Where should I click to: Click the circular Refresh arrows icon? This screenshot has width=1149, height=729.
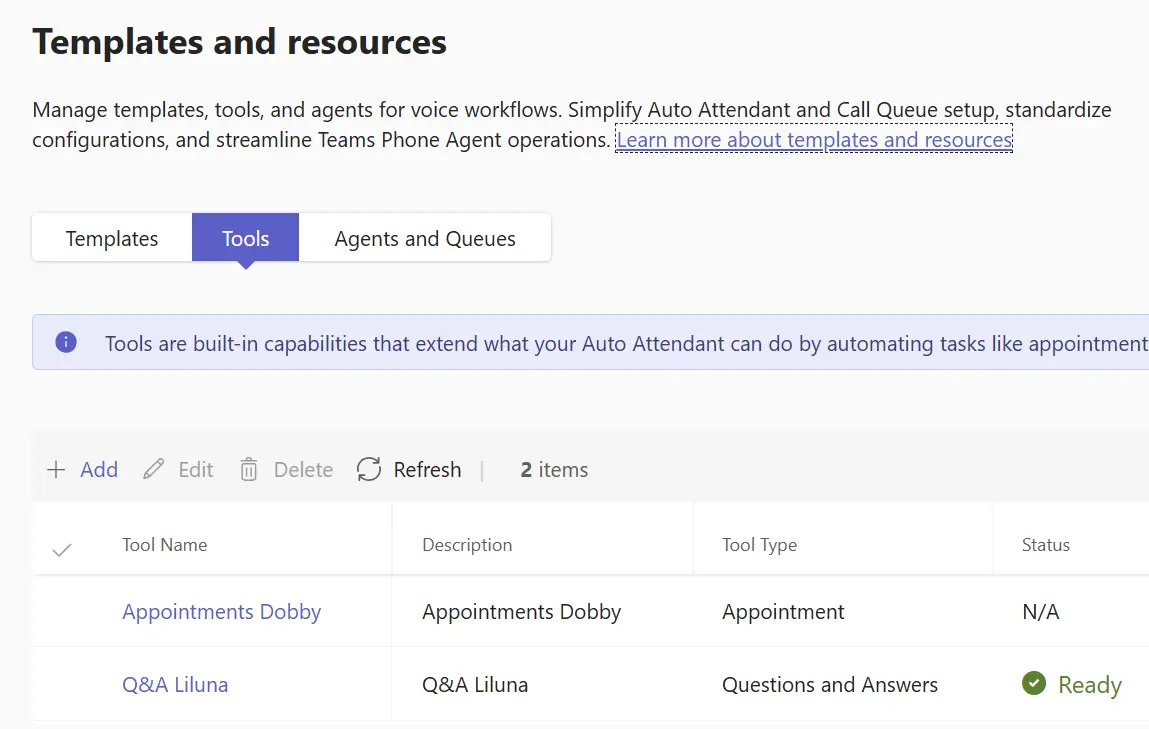[369, 470]
